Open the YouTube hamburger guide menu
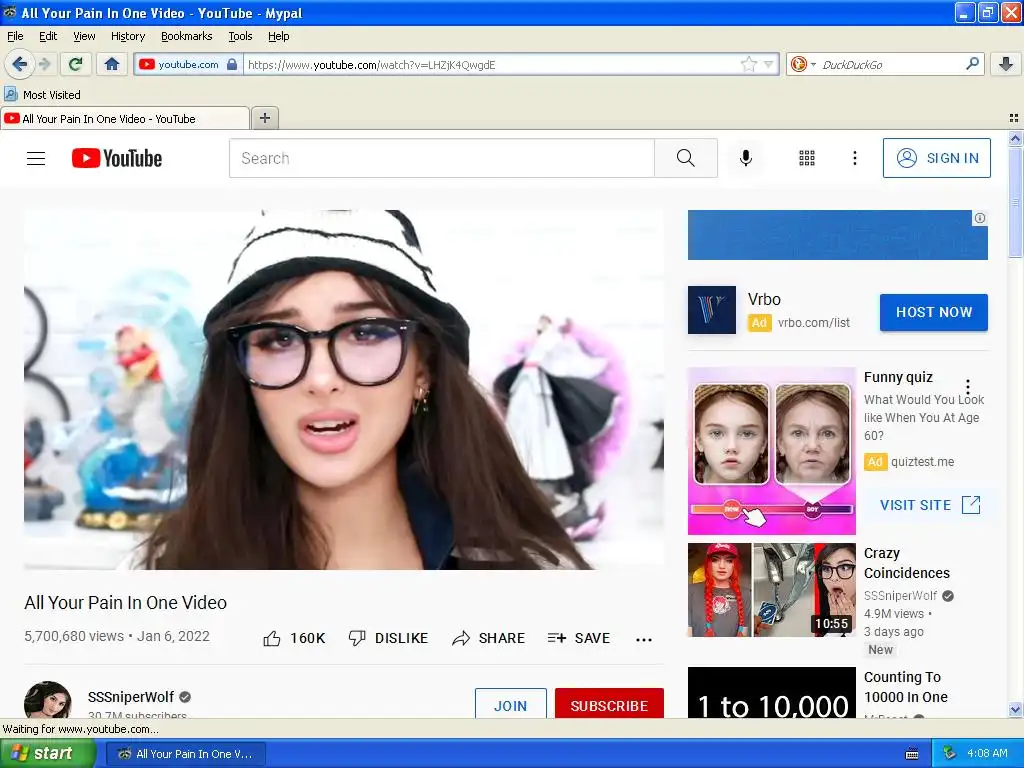 coord(36,158)
